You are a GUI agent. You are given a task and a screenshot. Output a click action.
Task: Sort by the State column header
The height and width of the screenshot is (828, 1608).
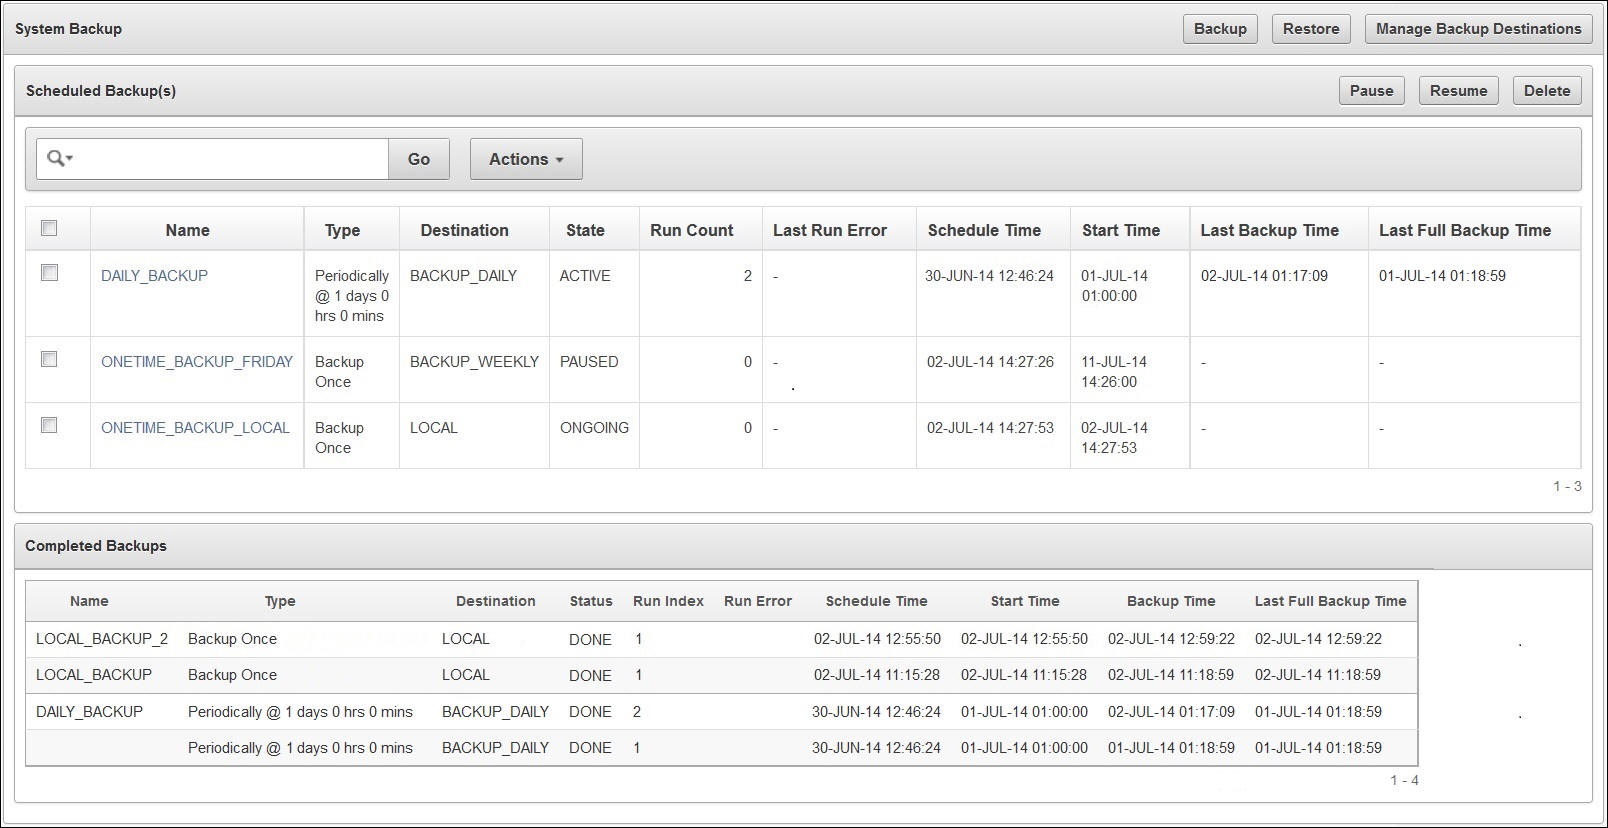point(585,230)
